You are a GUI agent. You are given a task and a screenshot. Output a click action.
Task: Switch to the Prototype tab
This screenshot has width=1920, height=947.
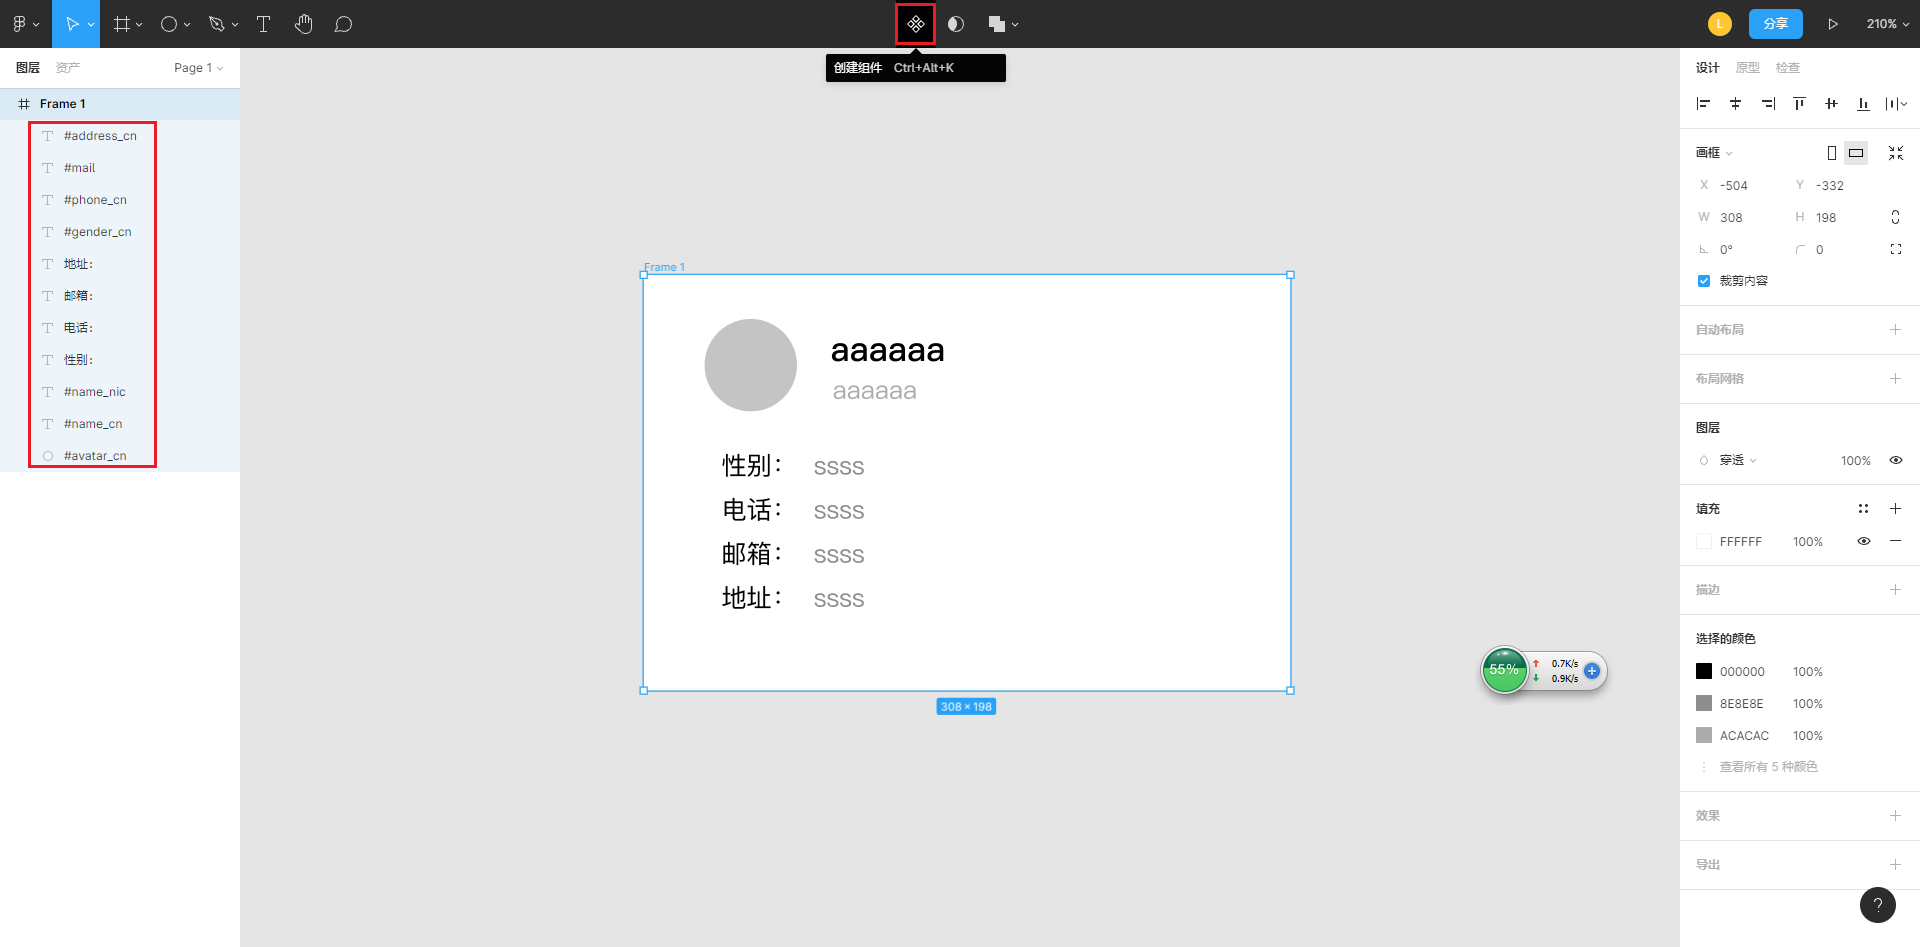(1747, 68)
